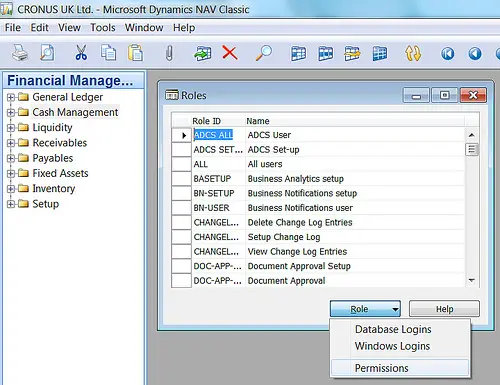The image size is (500, 385).
Task: Click the Insert New record icon
Action: (x=203, y=53)
